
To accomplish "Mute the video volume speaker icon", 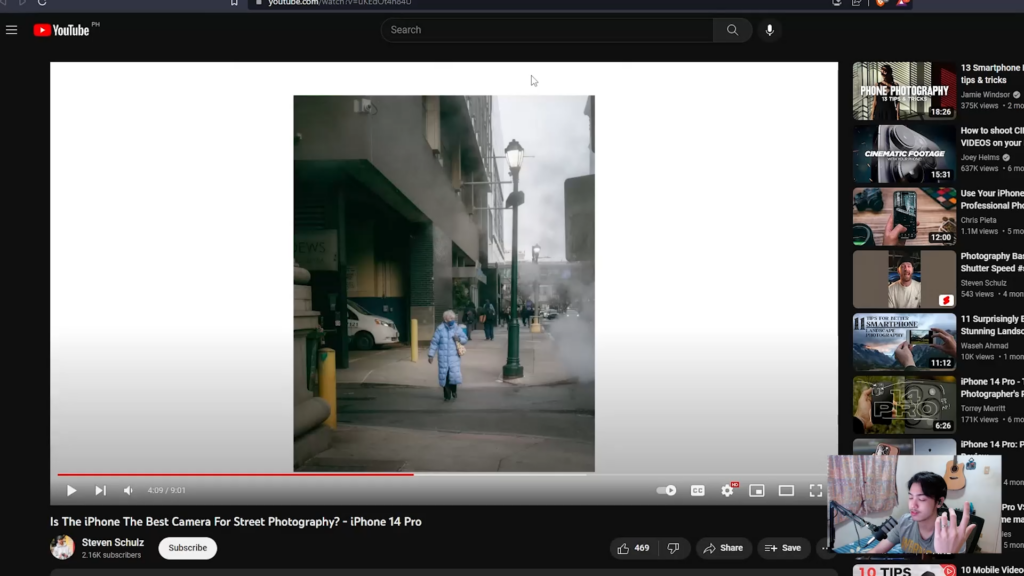I will click(x=128, y=490).
